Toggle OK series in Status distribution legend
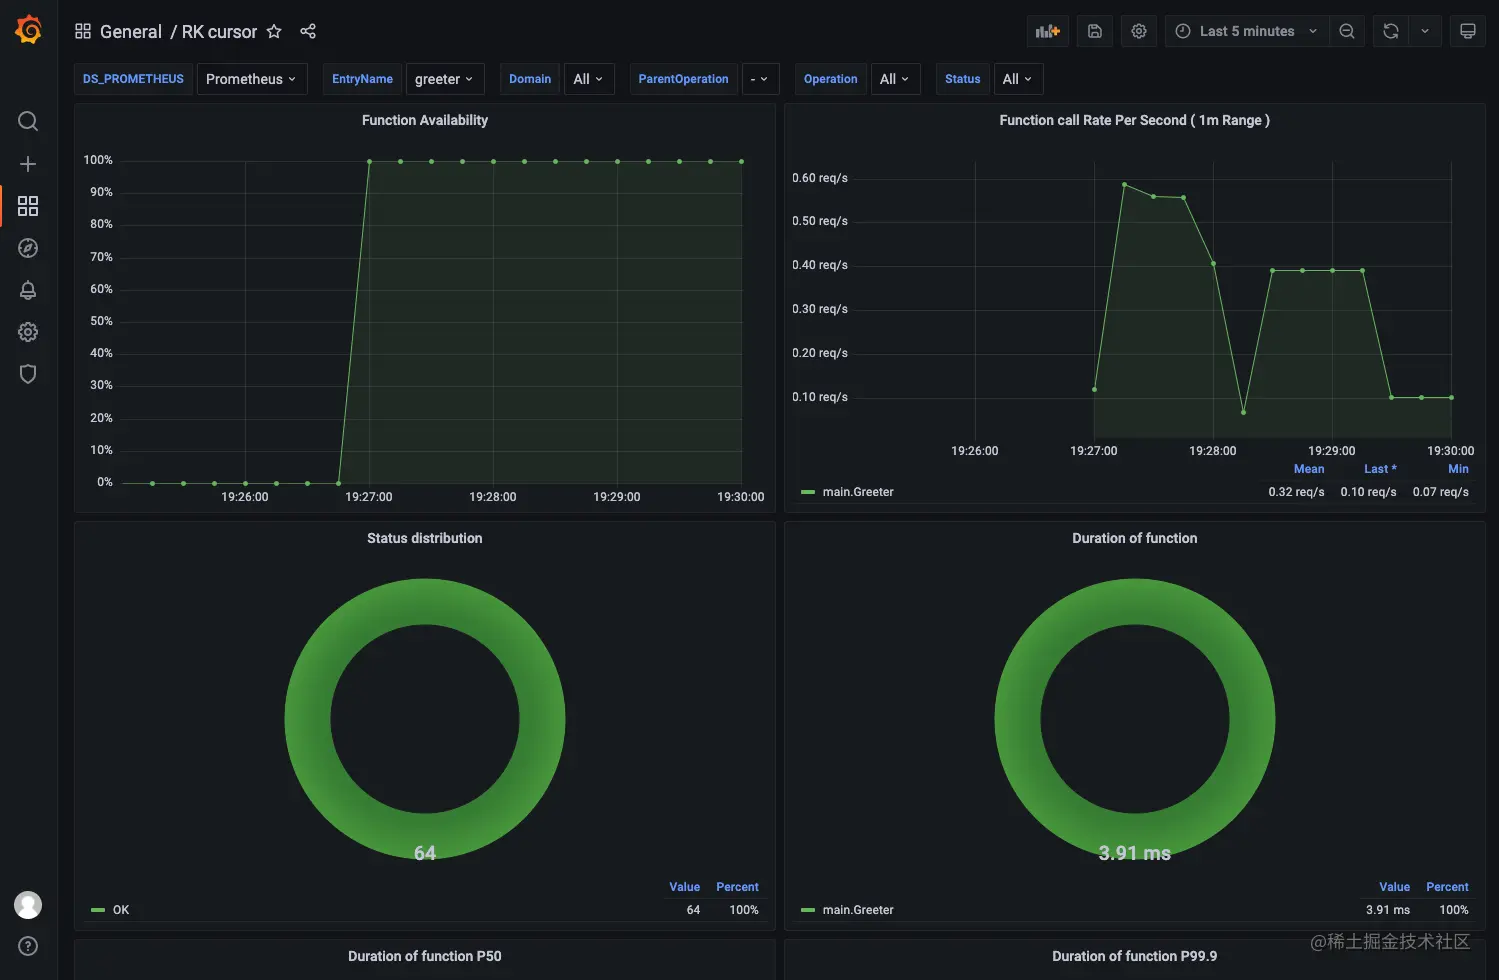Image resolution: width=1499 pixels, height=980 pixels. coord(120,910)
